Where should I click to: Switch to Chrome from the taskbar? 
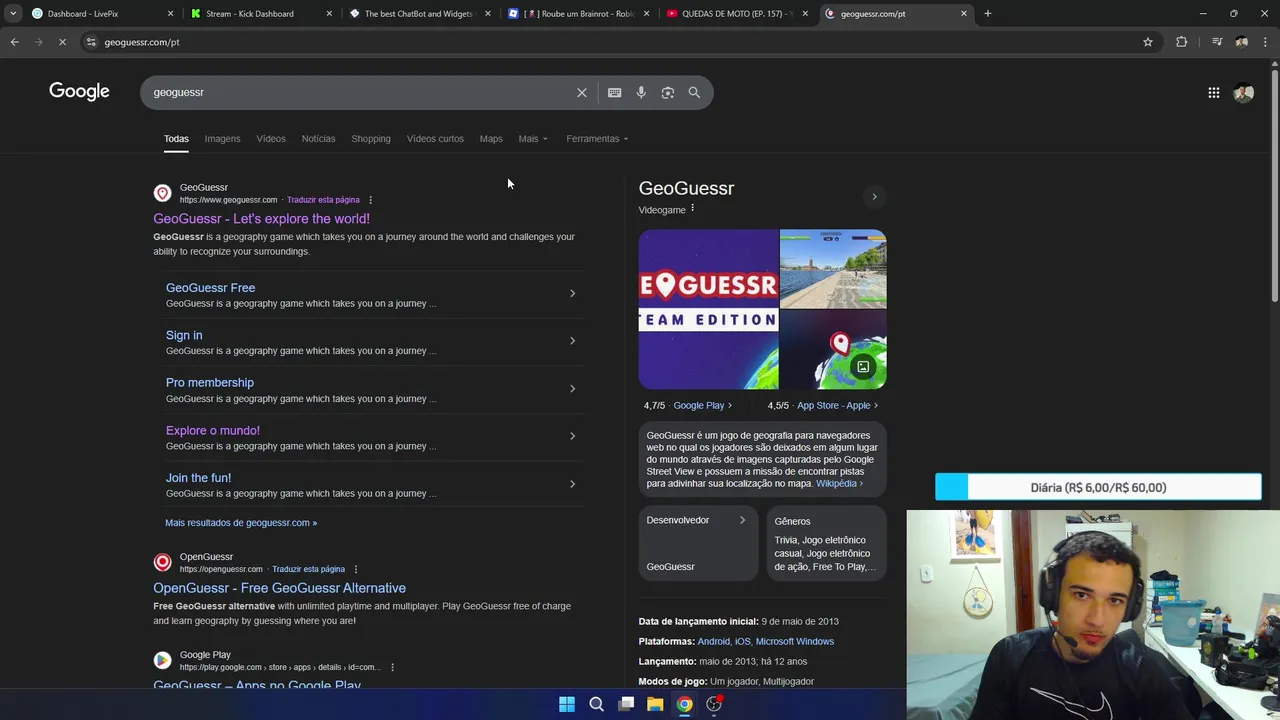[x=684, y=704]
